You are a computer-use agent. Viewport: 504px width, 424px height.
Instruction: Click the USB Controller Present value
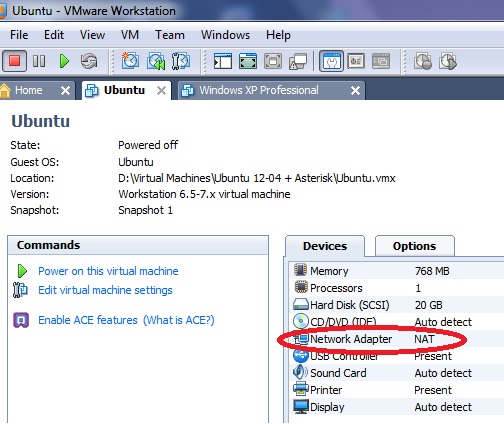point(433,356)
